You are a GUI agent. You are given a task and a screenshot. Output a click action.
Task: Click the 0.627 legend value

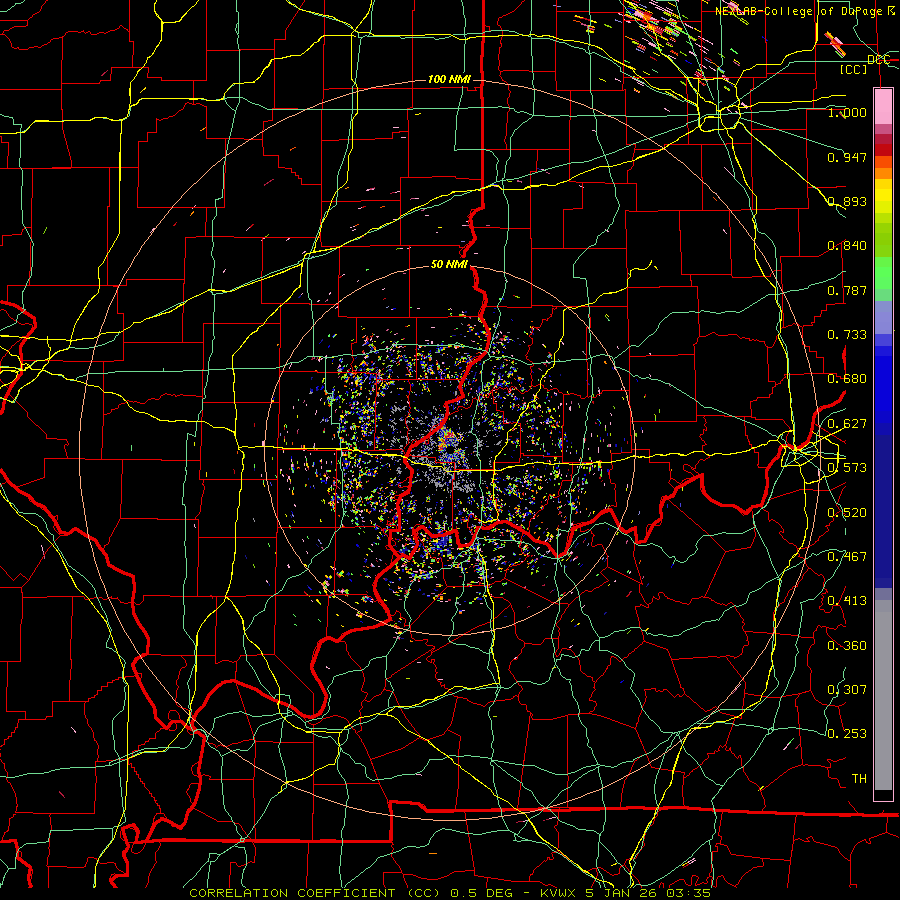pos(847,424)
